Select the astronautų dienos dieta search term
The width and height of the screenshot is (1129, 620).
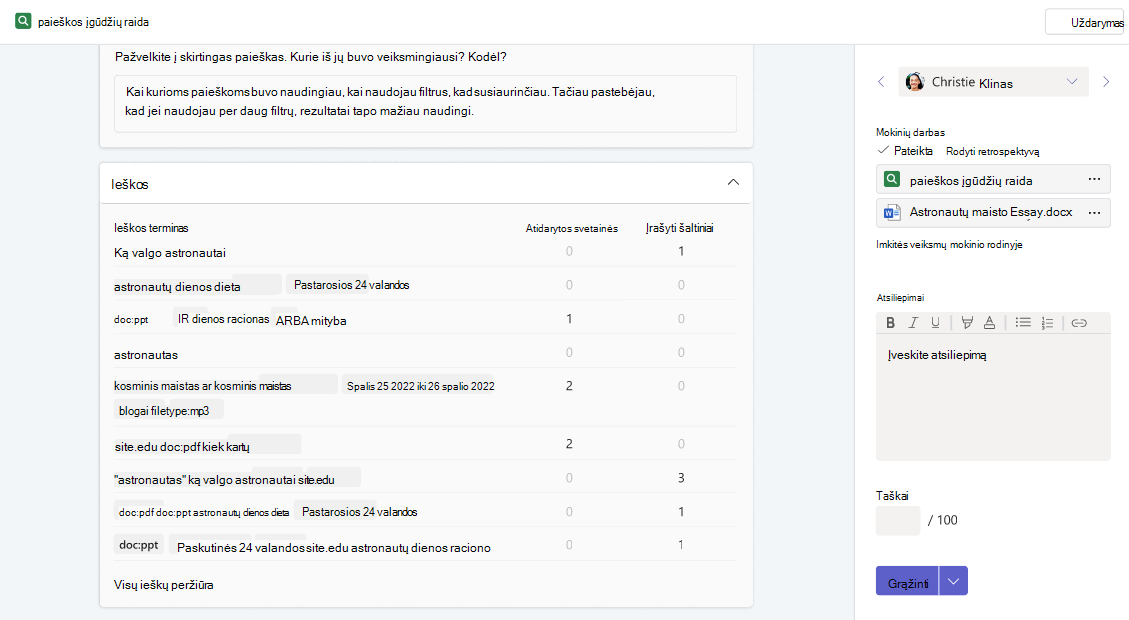tap(177, 287)
